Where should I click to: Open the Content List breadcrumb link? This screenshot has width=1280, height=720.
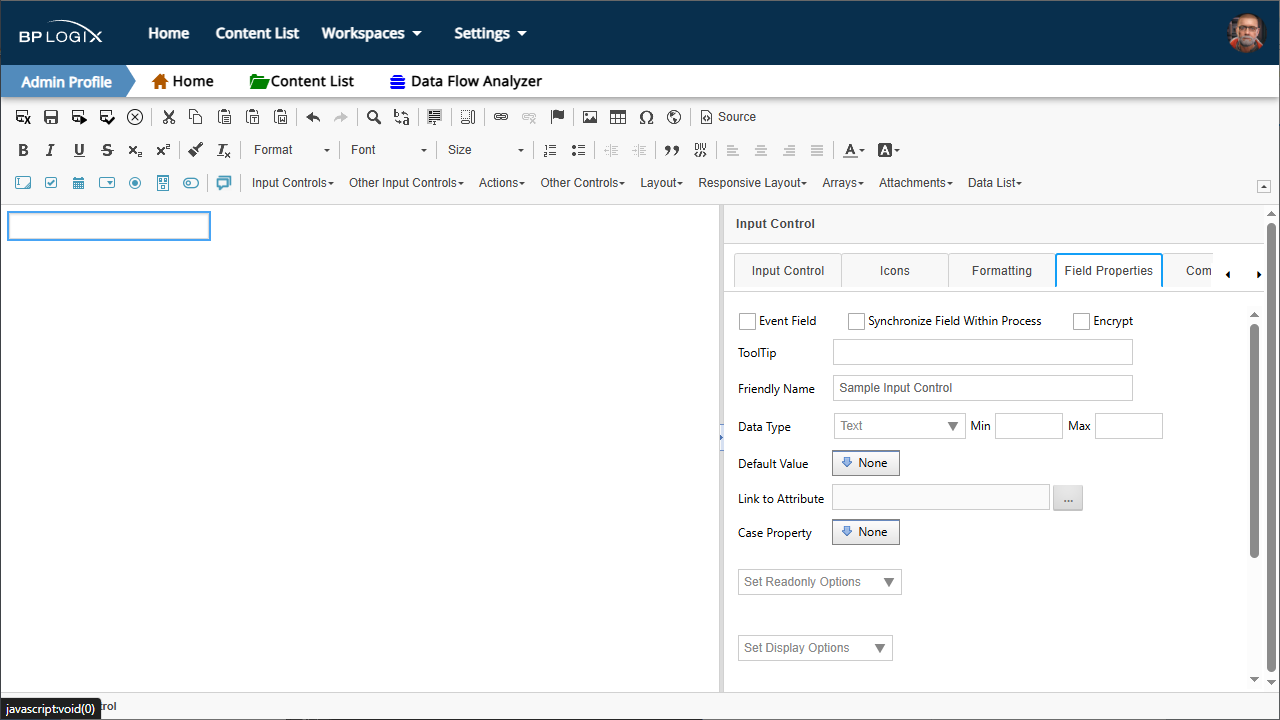302,82
